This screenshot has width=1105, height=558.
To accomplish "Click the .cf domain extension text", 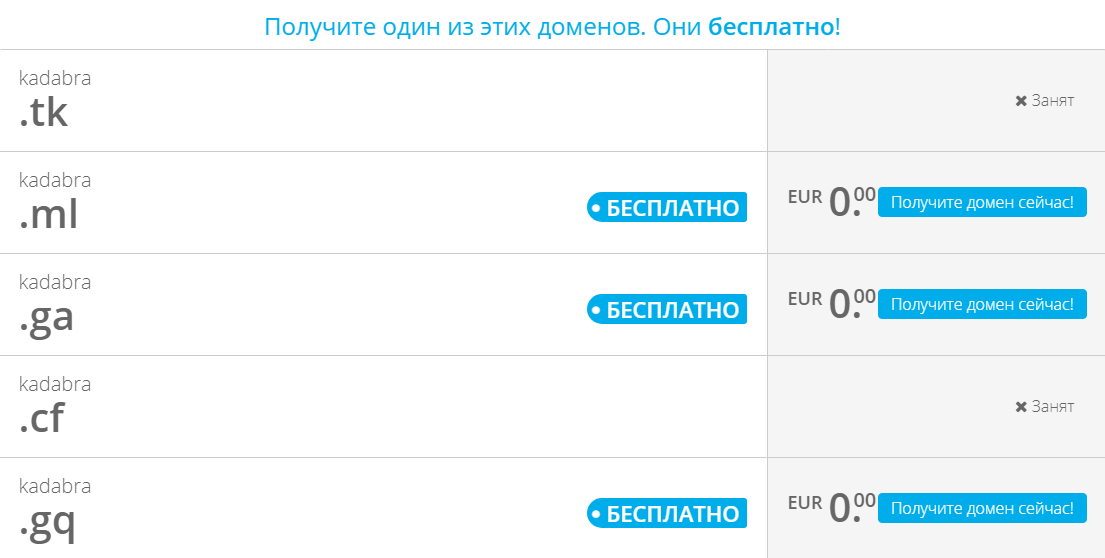I will click(42, 420).
